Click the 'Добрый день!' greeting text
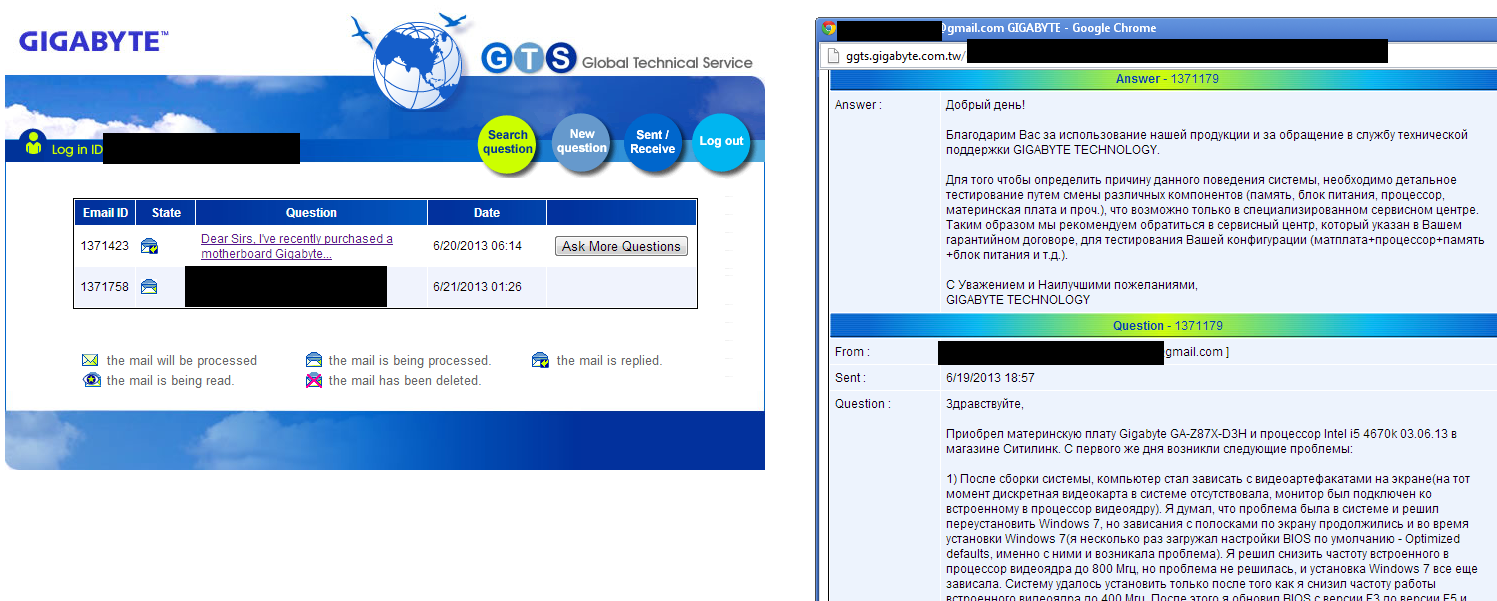Viewport: 1497px width, 601px height. point(985,104)
